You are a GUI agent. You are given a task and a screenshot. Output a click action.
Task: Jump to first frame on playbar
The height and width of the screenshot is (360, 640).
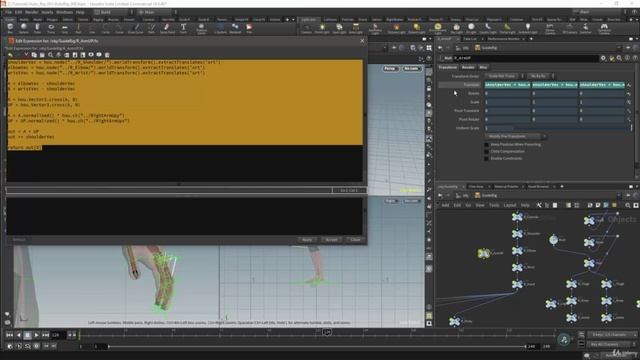(x=9, y=335)
